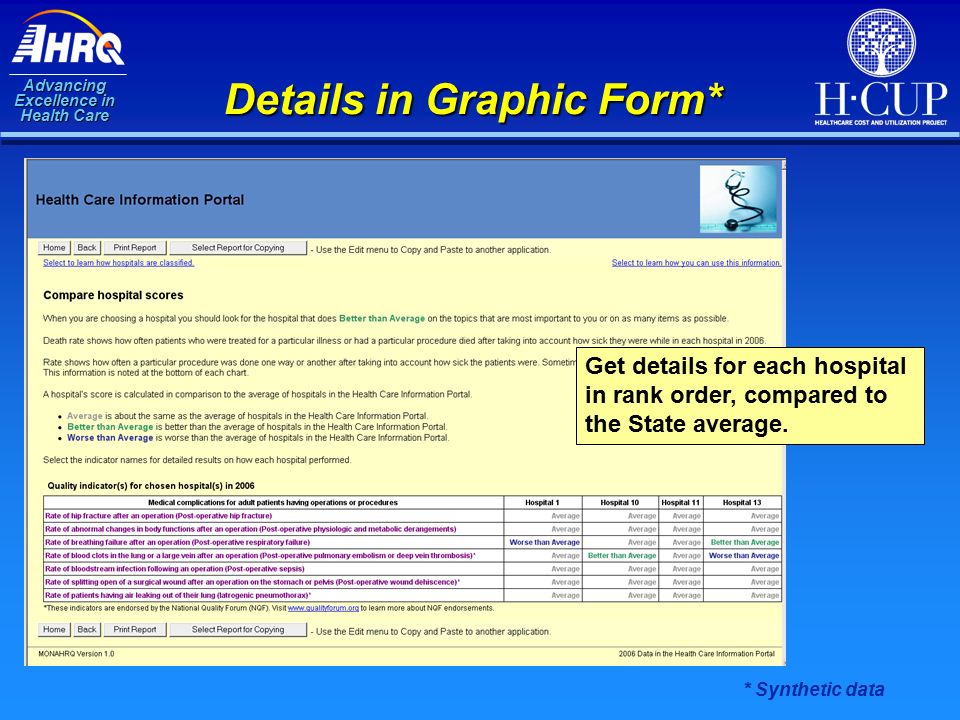Viewport: 960px width, 720px height.
Task: Click the 'Medical complications for adult patients' table header
Action: click(x=273, y=503)
